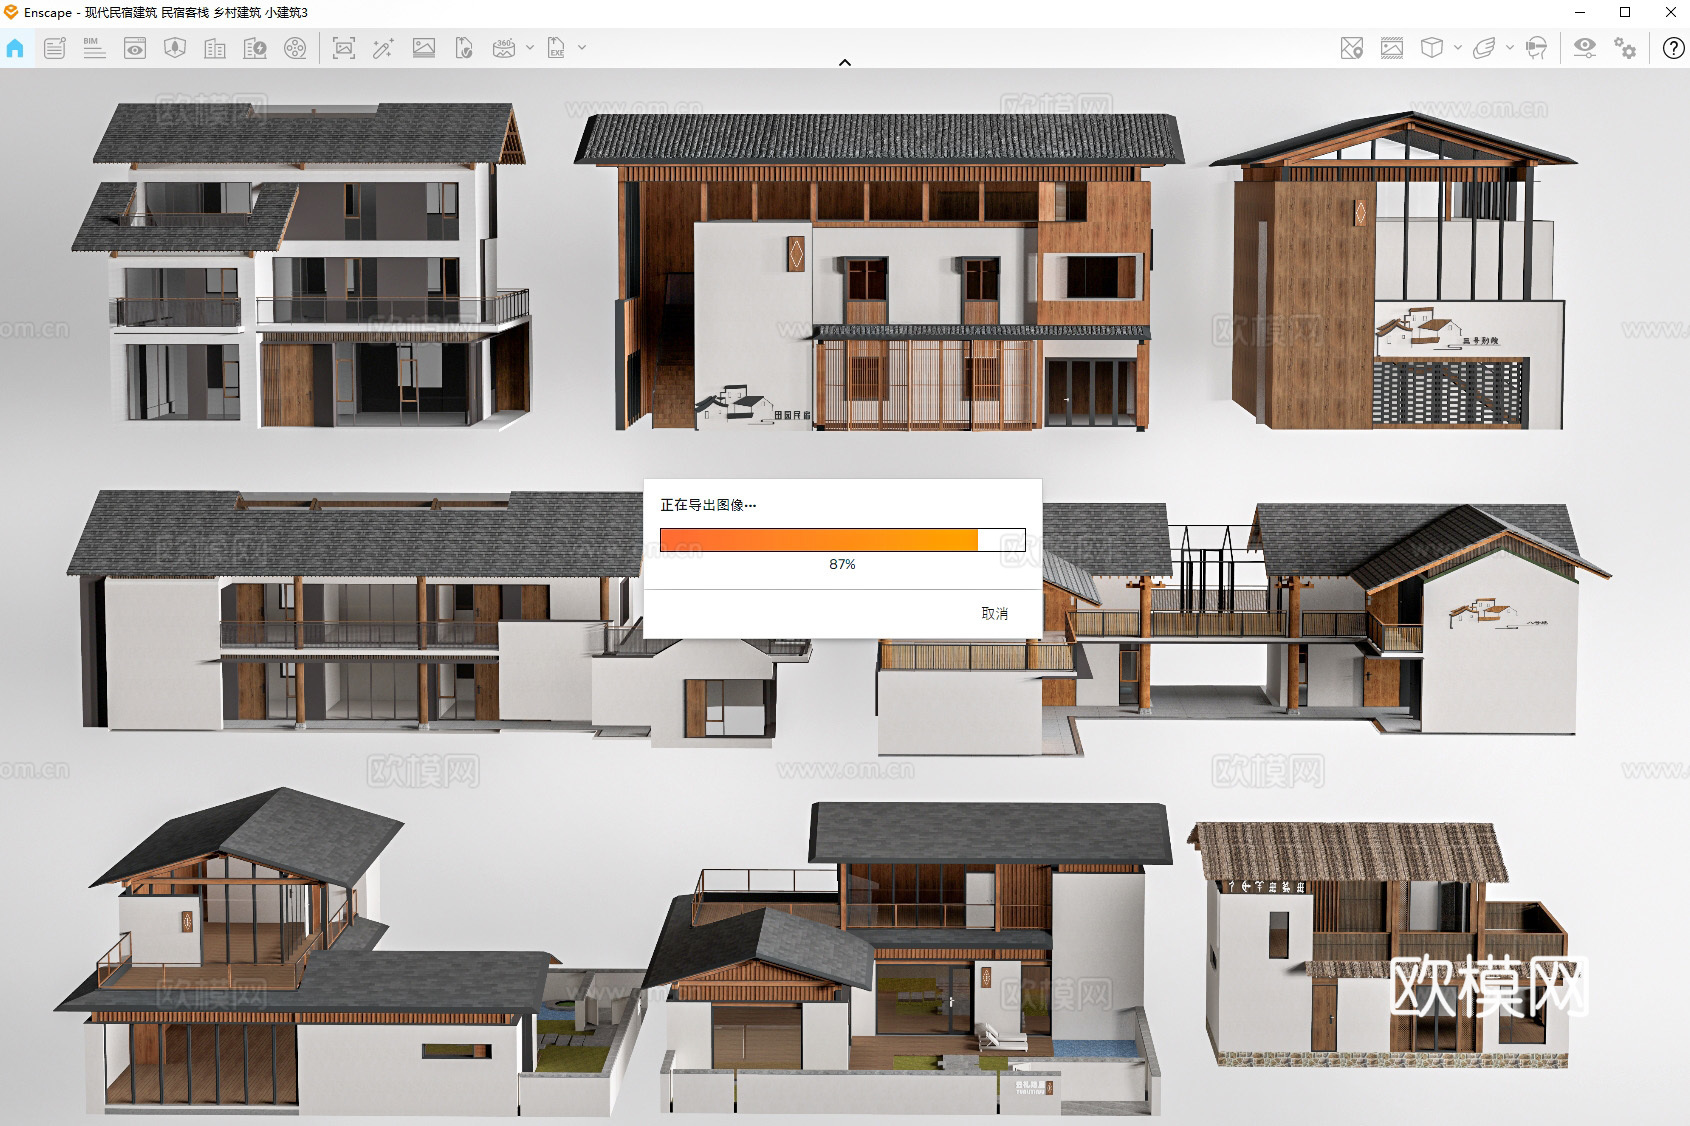Image resolution: width=1690 pixels, height=1126 pixels.
Task: Click the 取消 button in export dialog
Action: pos(995,614)
